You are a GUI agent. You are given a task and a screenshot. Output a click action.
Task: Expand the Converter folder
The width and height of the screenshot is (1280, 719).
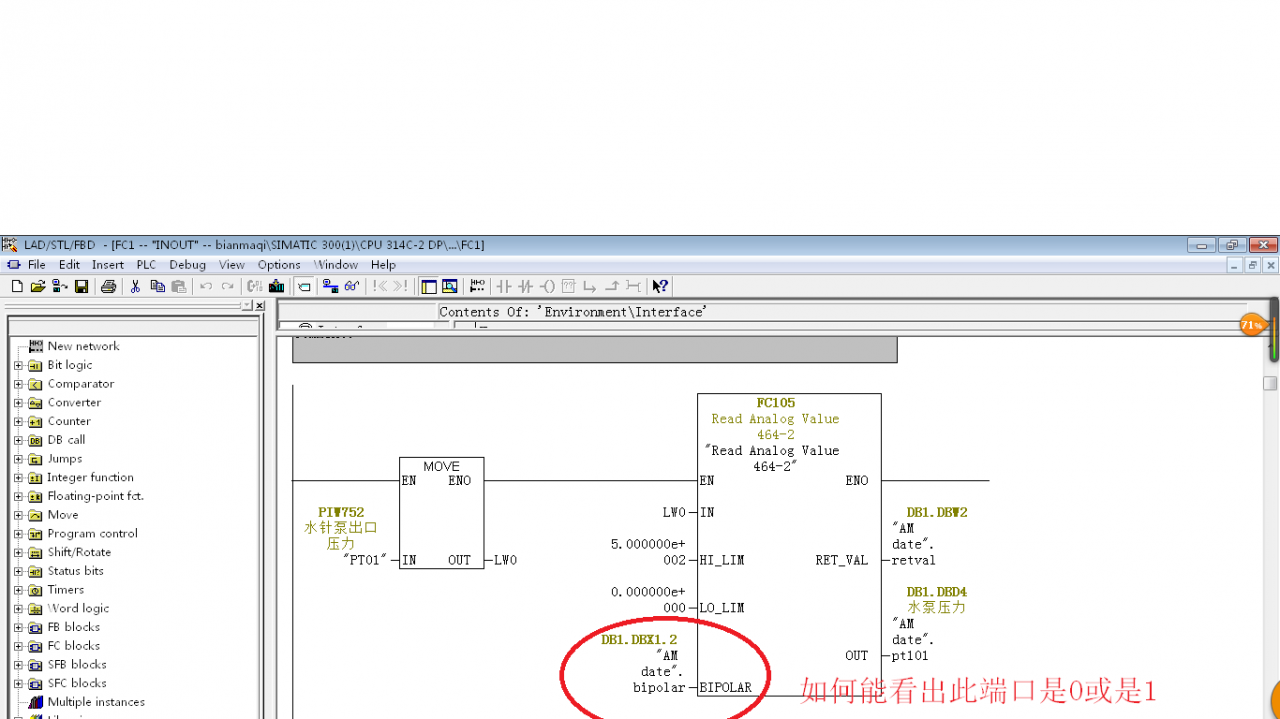click(x=18, y=403)
